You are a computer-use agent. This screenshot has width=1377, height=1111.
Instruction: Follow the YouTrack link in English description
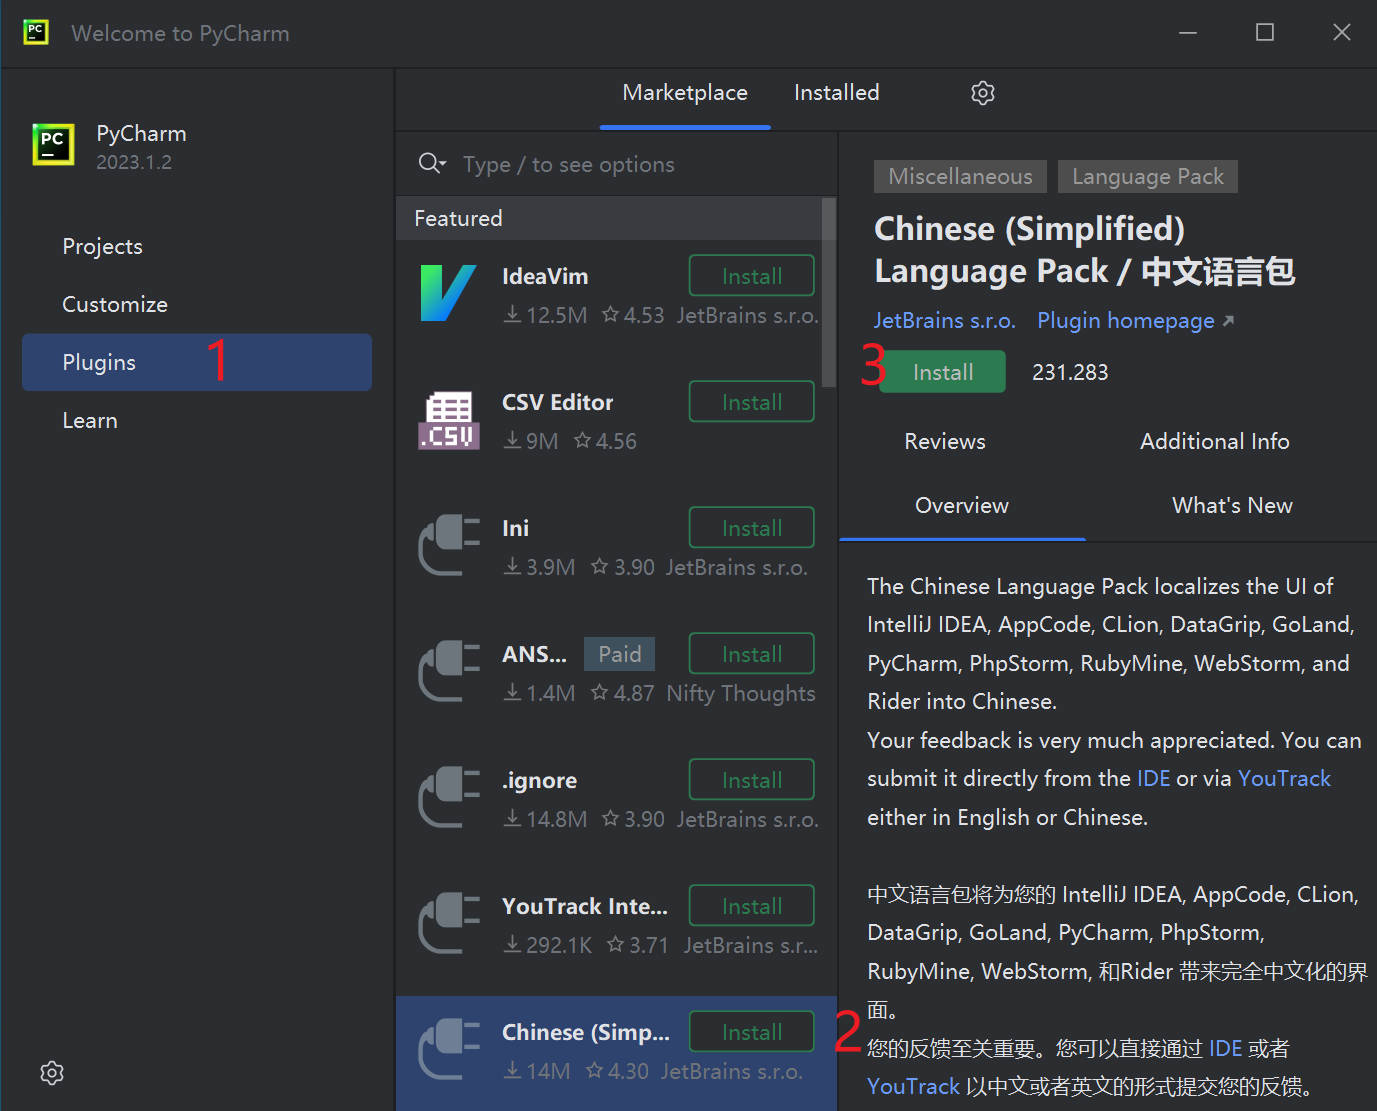click(1284, 778)
